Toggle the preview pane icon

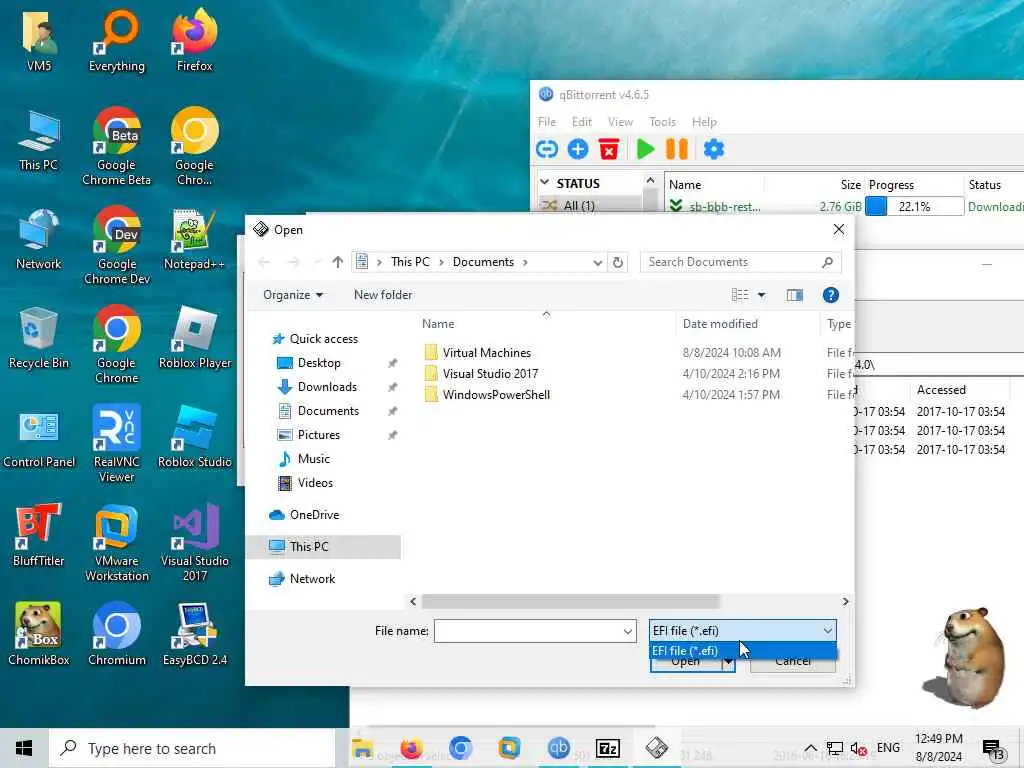coord(795,295)
